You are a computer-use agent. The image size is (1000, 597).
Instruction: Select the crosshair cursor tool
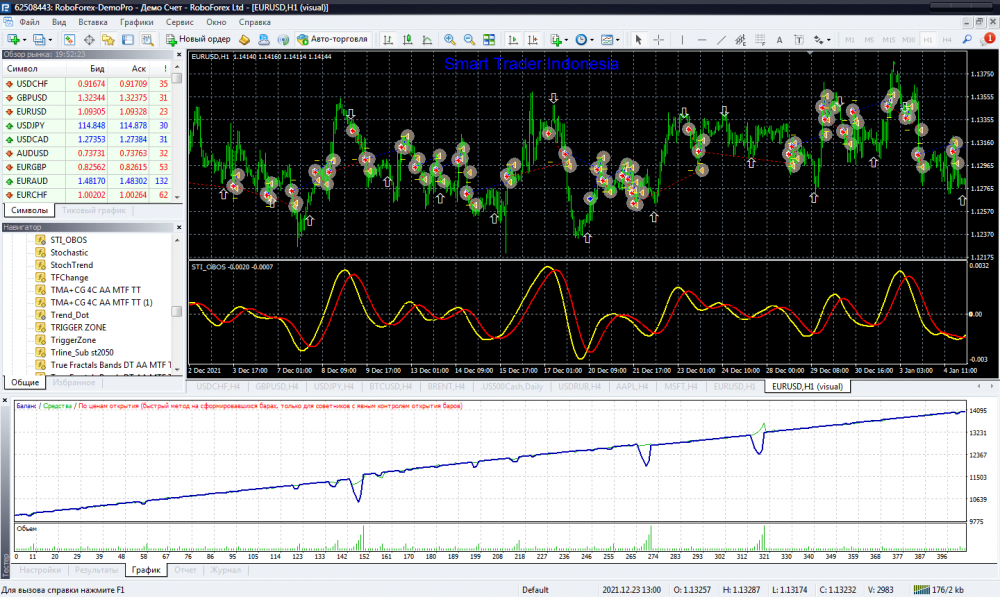[659, 40]
